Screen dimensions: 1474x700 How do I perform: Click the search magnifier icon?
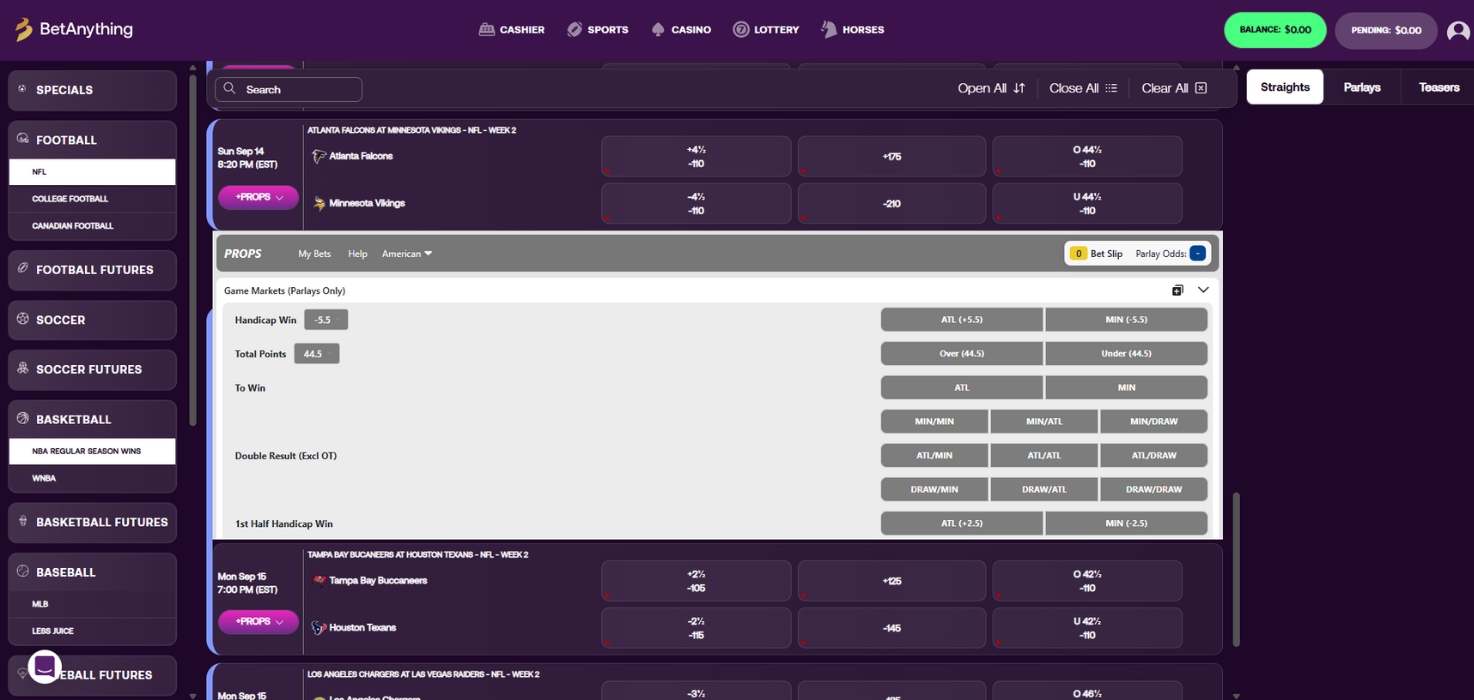coord(229,89)
